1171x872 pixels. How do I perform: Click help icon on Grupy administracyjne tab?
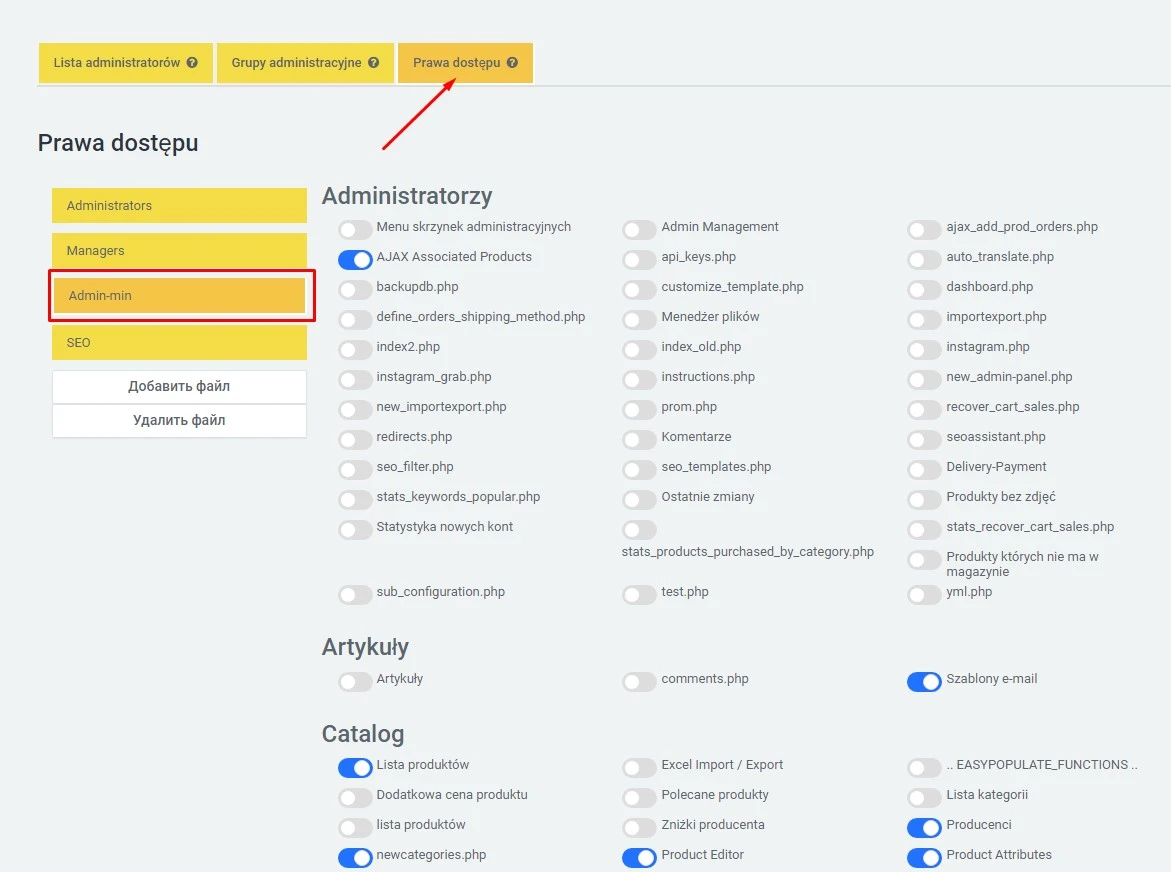pyautogui.click(x=373, y=63)
